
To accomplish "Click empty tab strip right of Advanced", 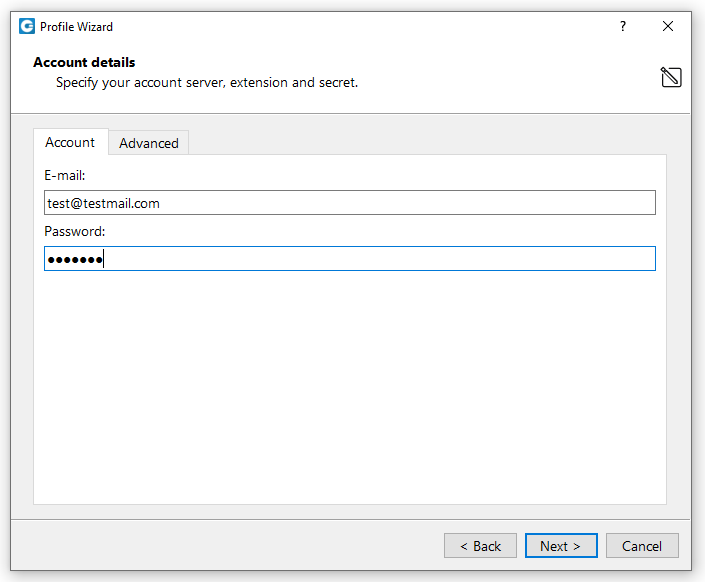I will tap(420, 143).
